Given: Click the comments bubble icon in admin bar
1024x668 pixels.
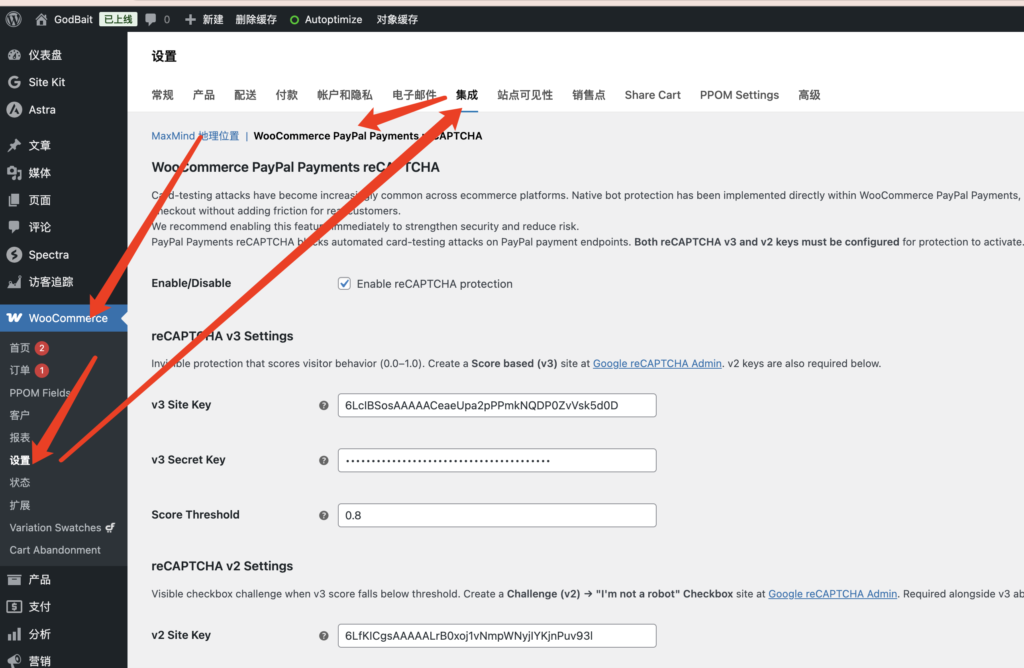Looking at the screenshot, I should (150, 19).
